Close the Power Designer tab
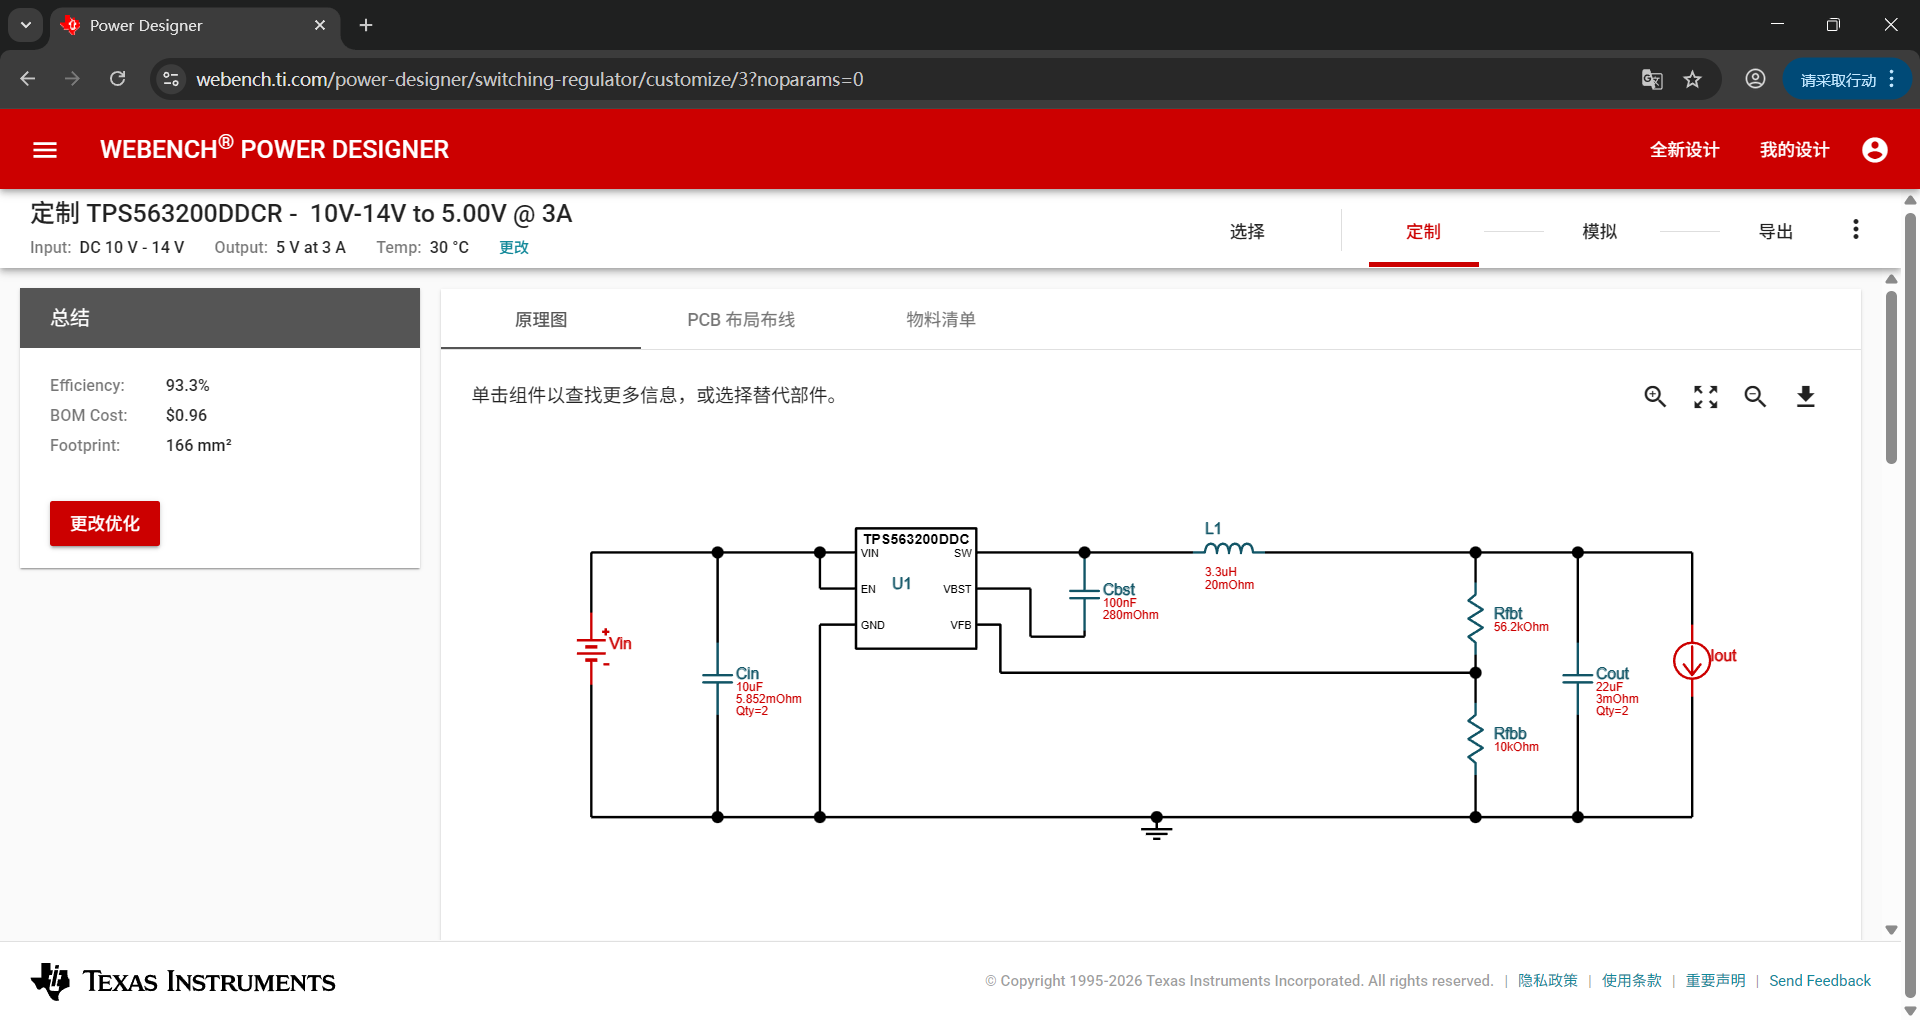This screenshot has width=1920, height=1020. point(320,25)
